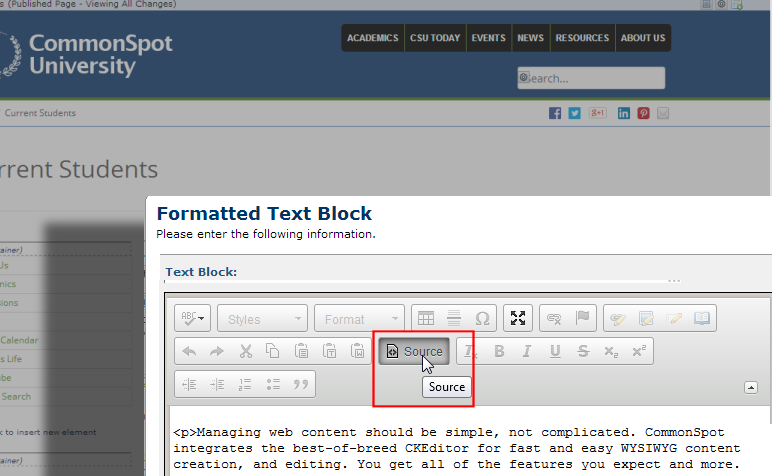Redo the last edit
772x476 pixels.
click(x=217, y=351)
